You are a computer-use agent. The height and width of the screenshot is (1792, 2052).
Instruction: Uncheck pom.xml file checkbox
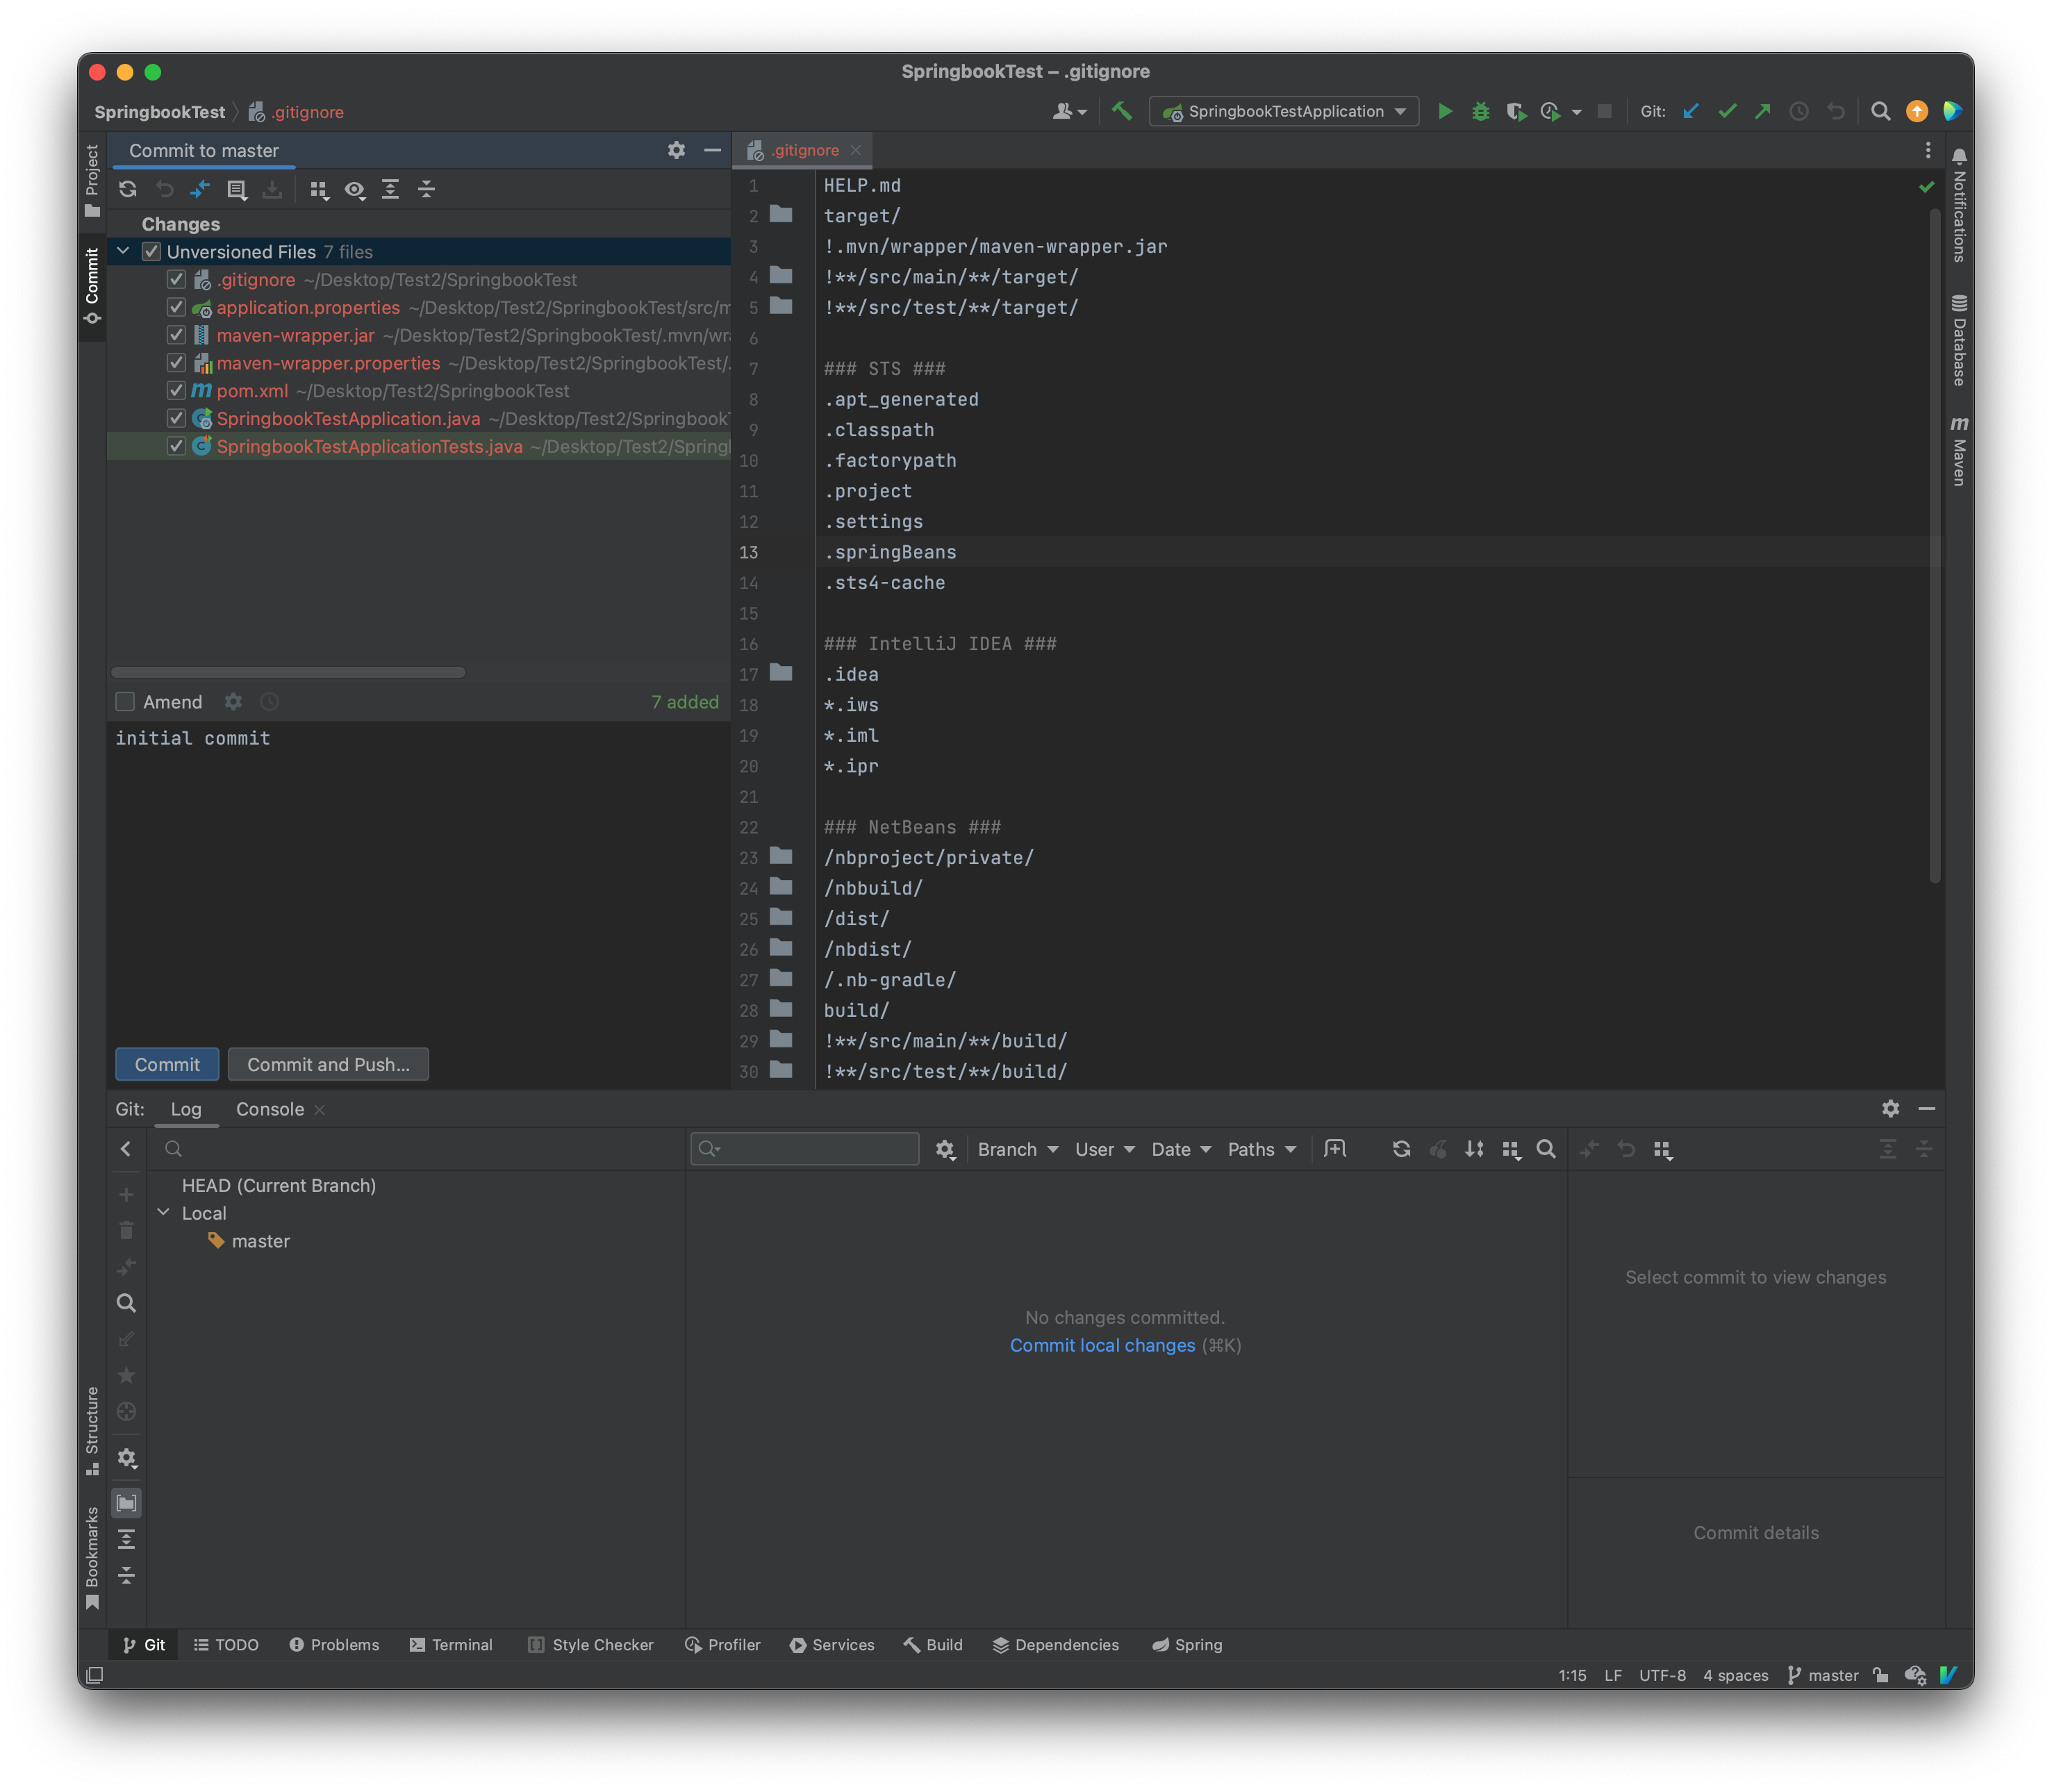tap(176, 391)
